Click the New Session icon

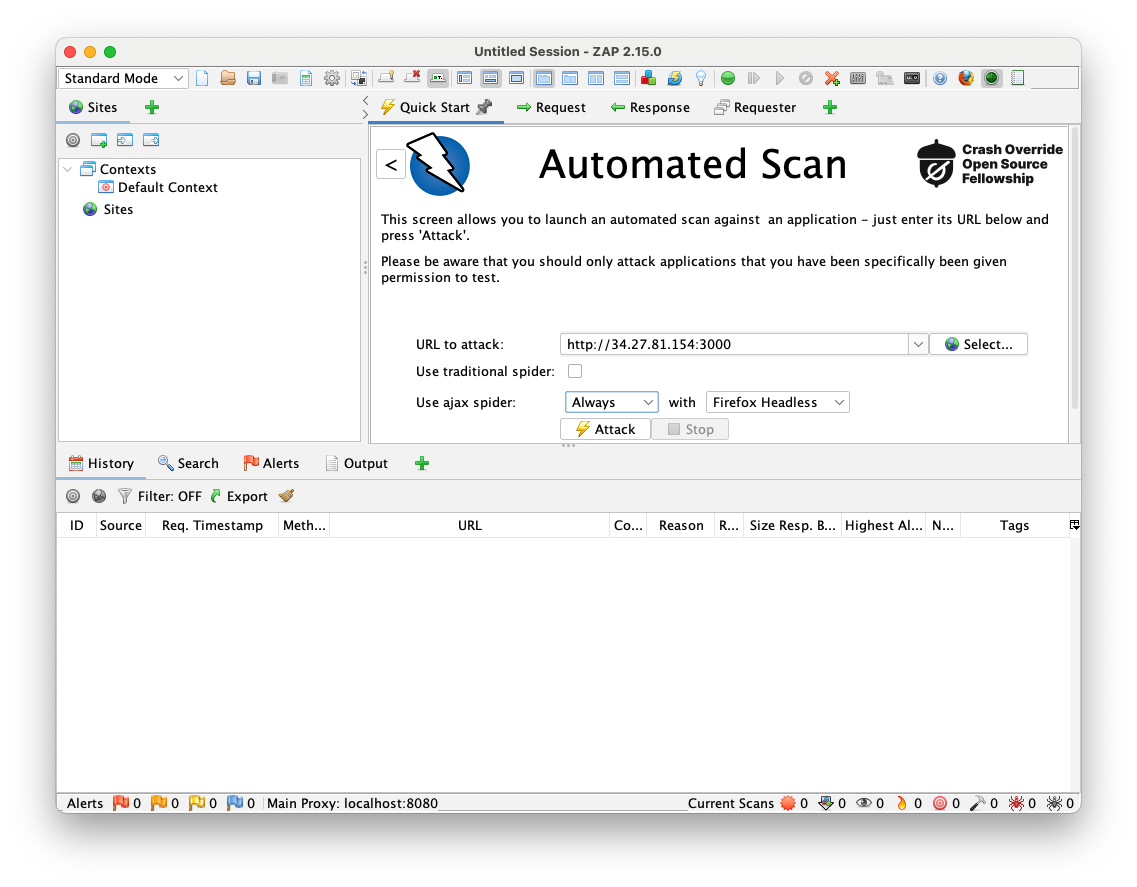pyautogui.click(x=202, y=78)
